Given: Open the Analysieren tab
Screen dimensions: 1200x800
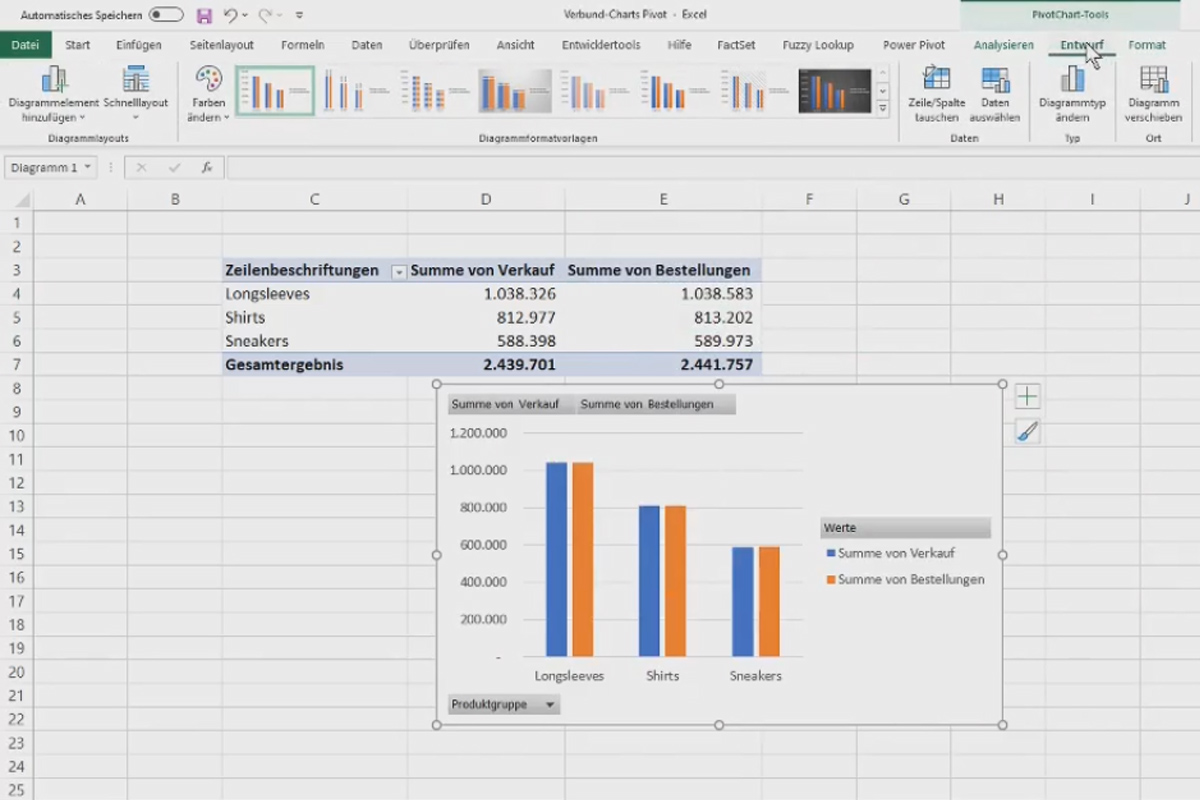Looking at the screenshot, I should tap(1004, 45).
